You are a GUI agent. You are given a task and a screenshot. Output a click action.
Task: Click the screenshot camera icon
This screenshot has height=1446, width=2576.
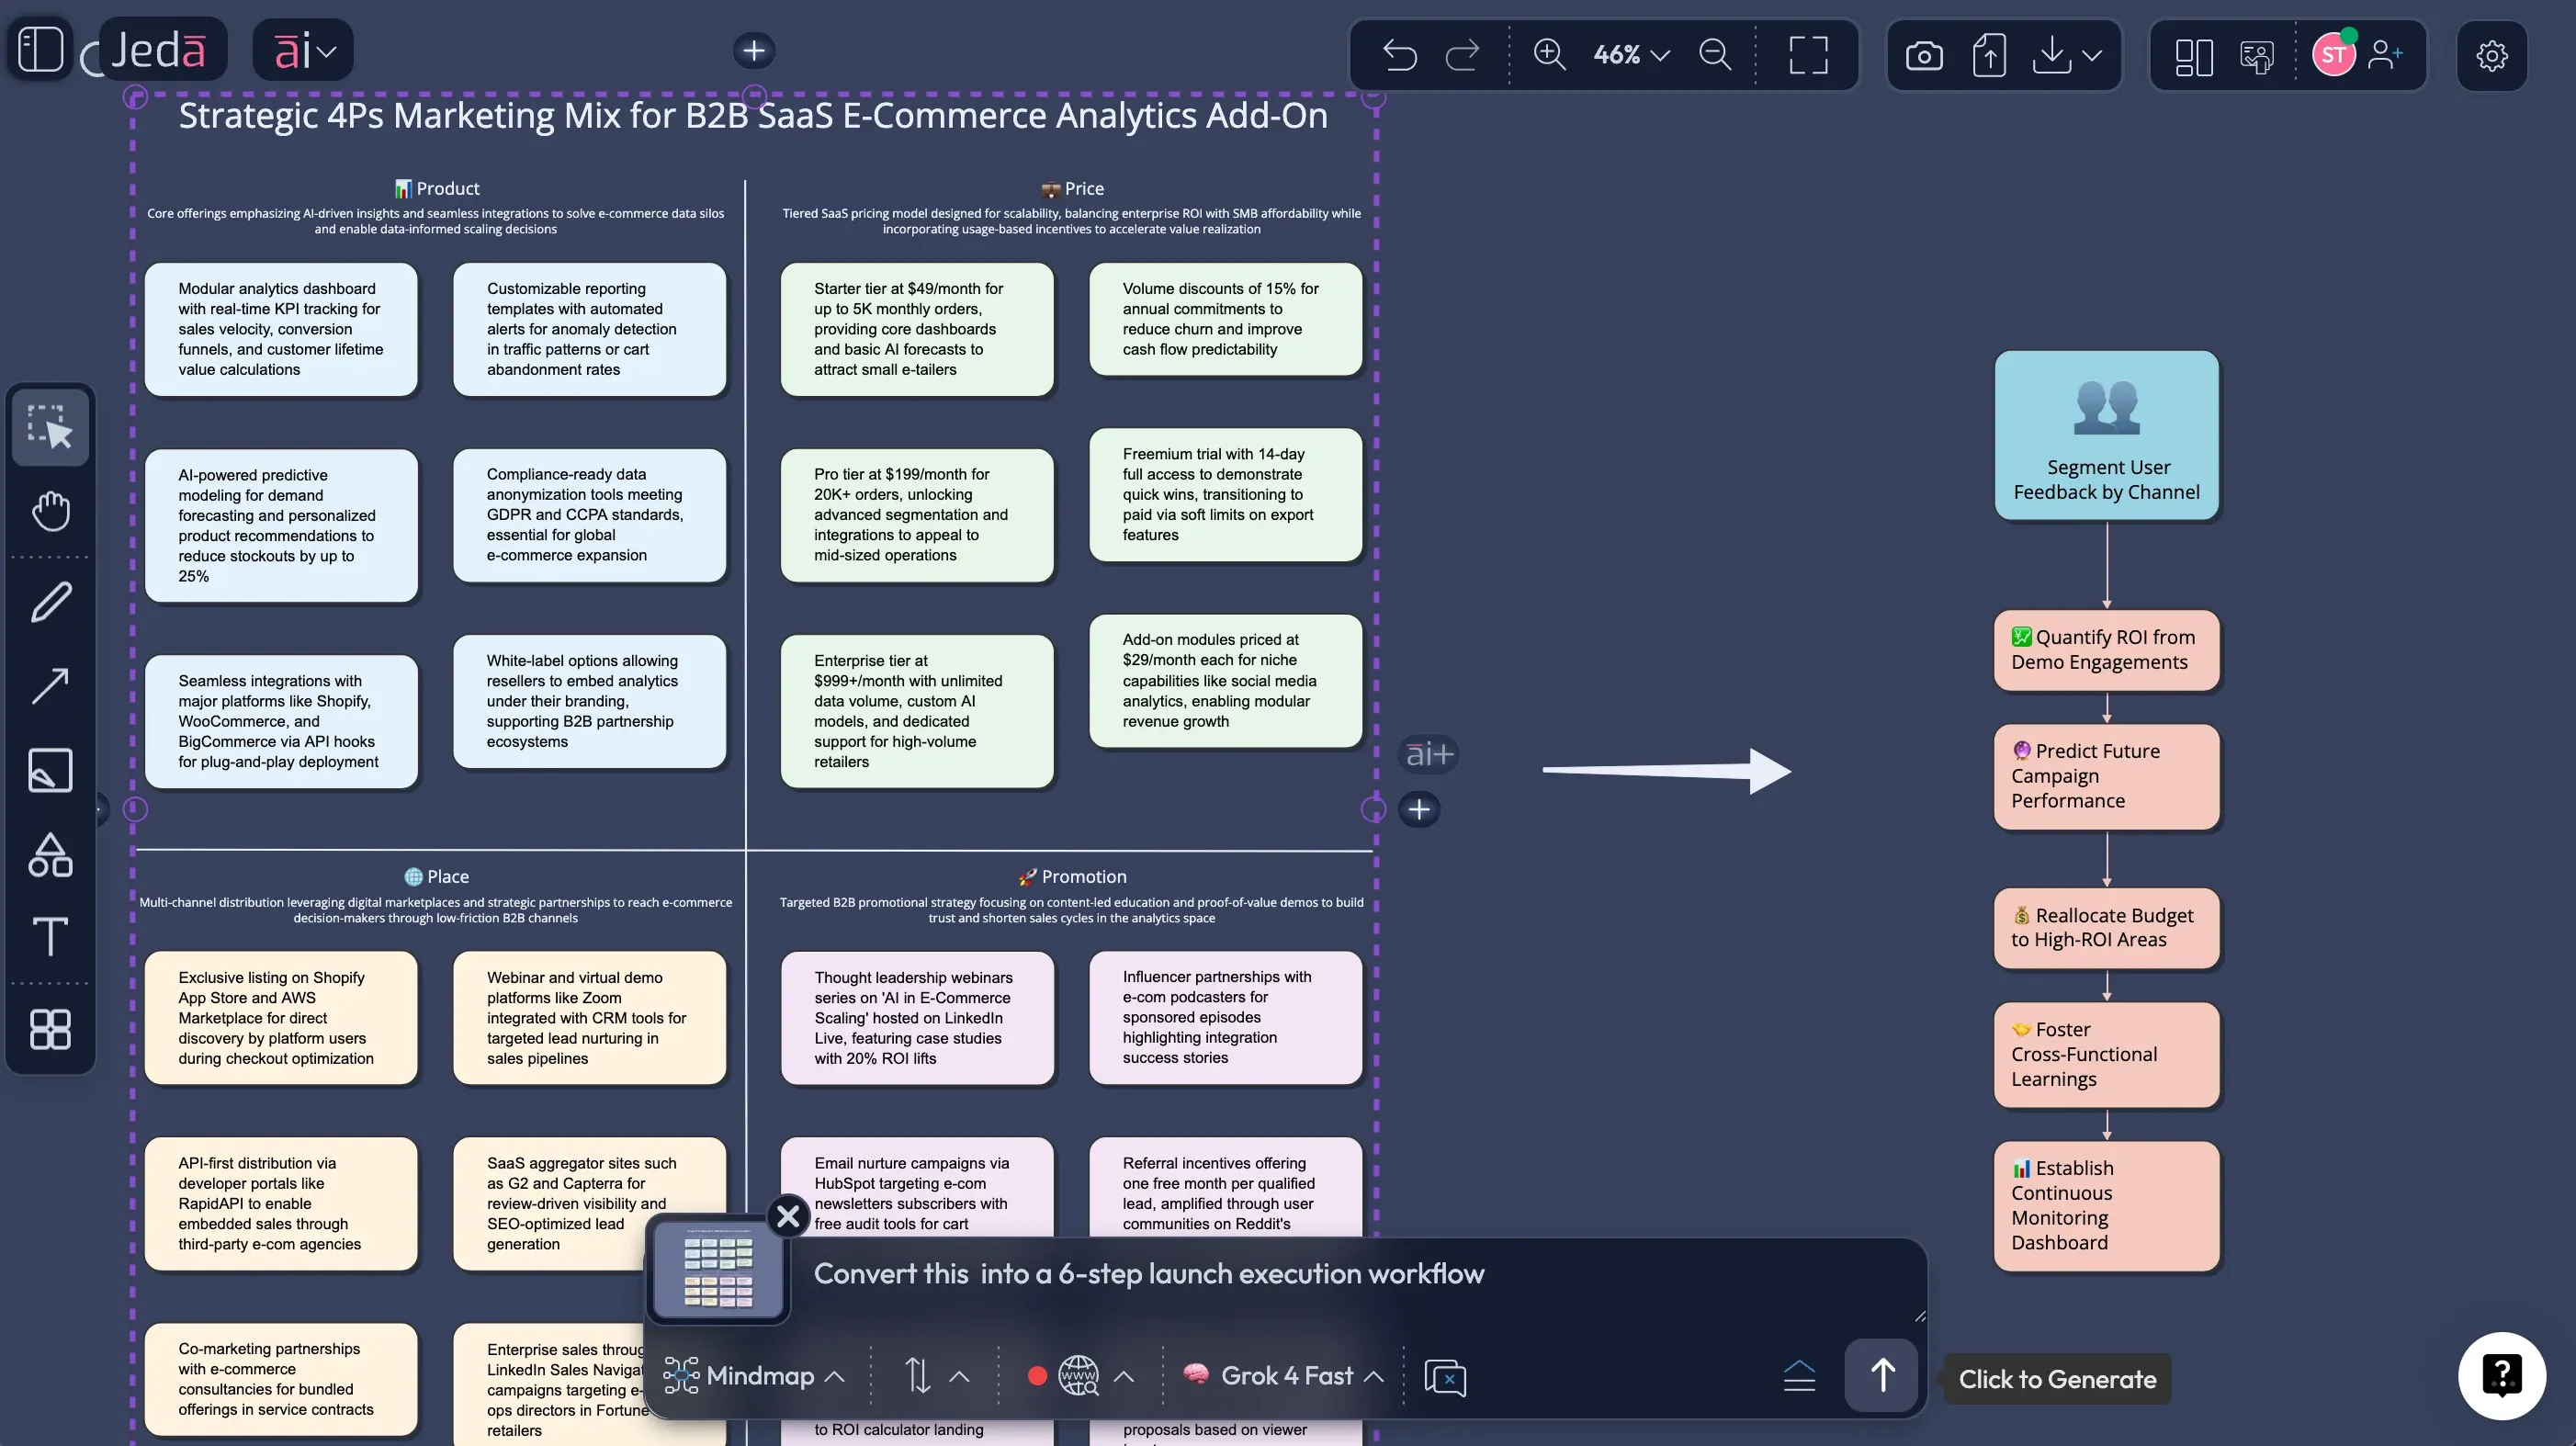point(1923,56)
